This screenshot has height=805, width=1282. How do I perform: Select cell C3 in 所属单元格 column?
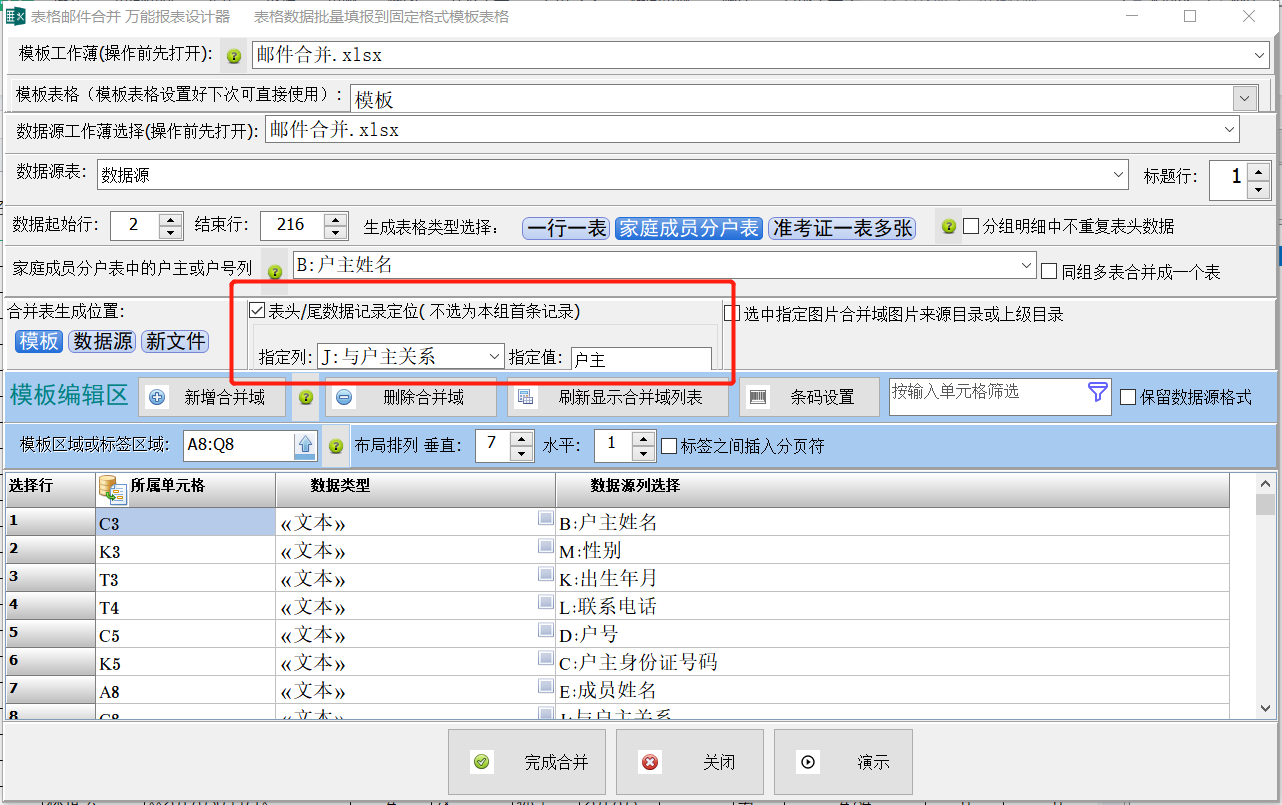[186, 522]
